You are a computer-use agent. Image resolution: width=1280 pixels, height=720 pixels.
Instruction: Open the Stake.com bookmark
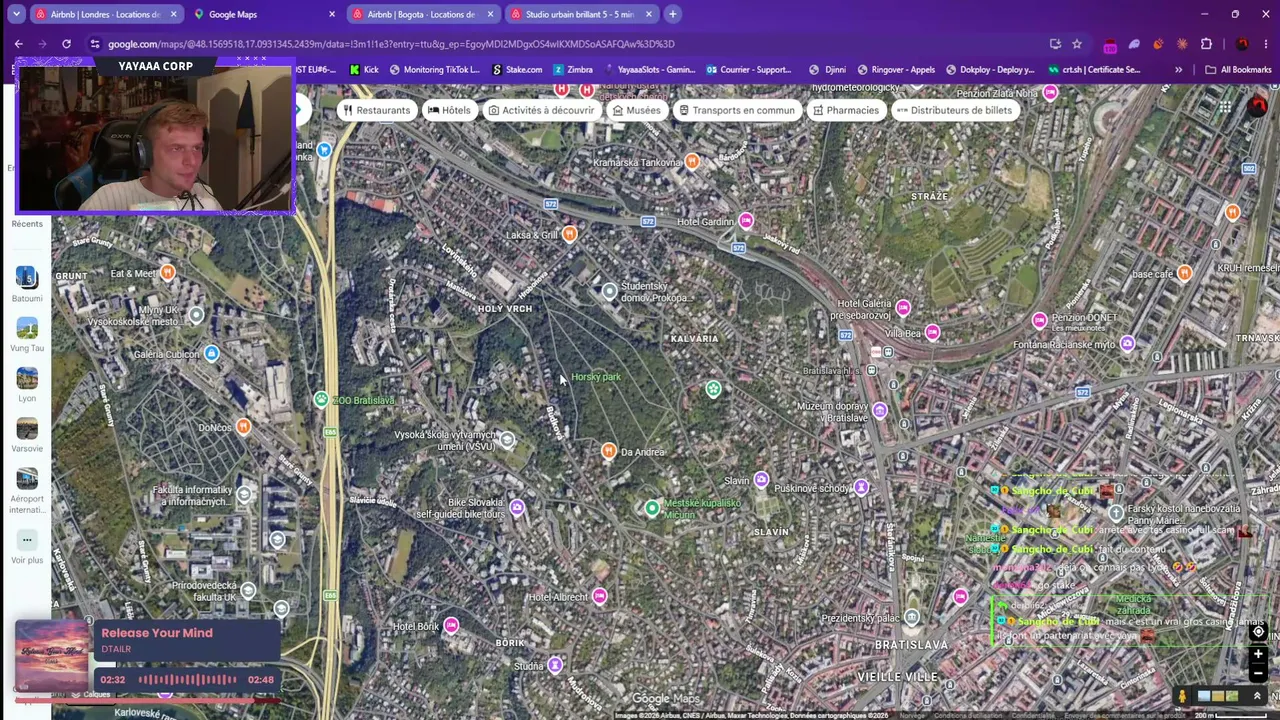click(516, 70)
